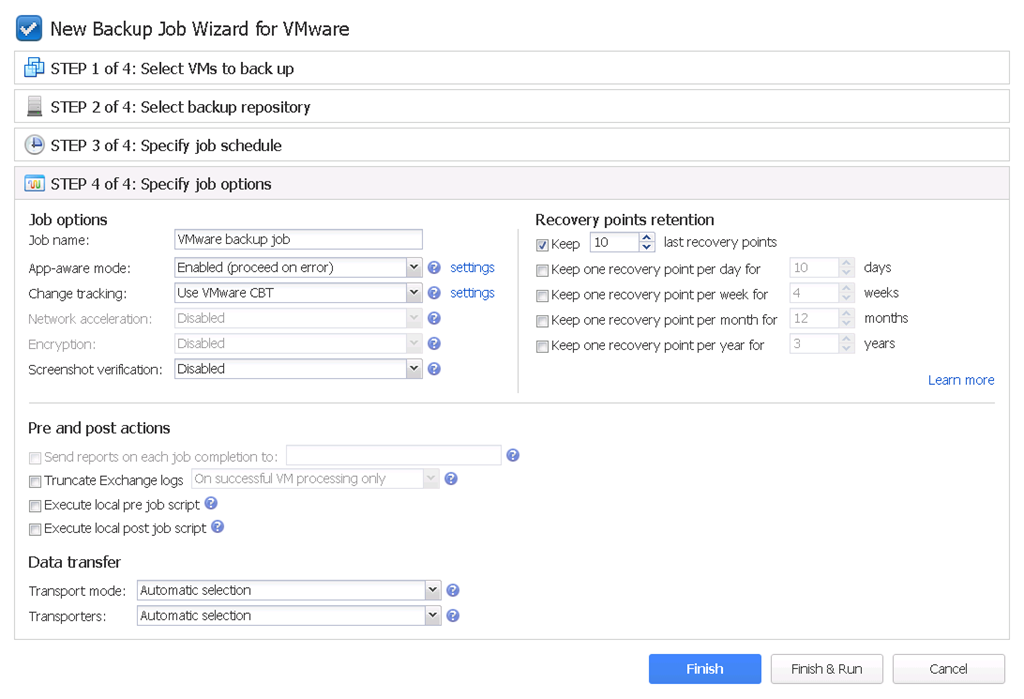Open help for Truncate Exchange logs
The width and height of the screenshot is (1024, 699).
[x=451, y=479]
